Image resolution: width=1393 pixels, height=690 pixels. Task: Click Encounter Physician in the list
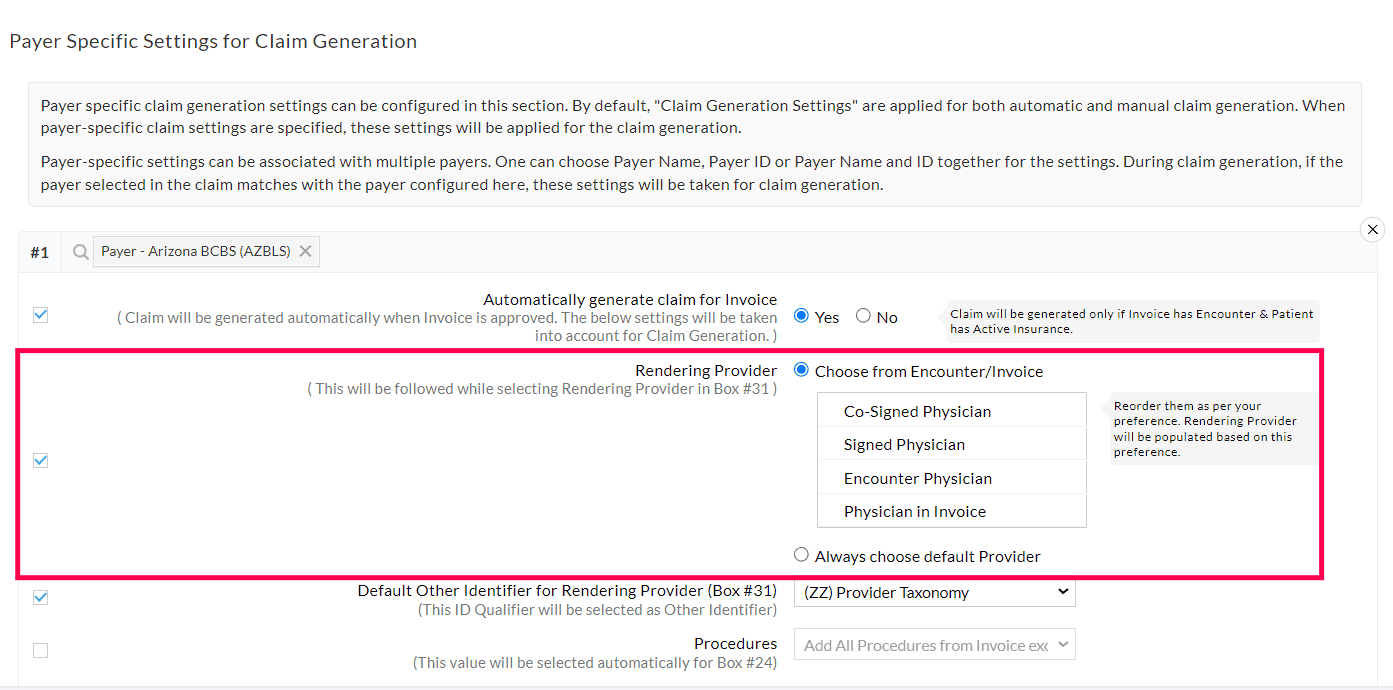tap(917, 478)
